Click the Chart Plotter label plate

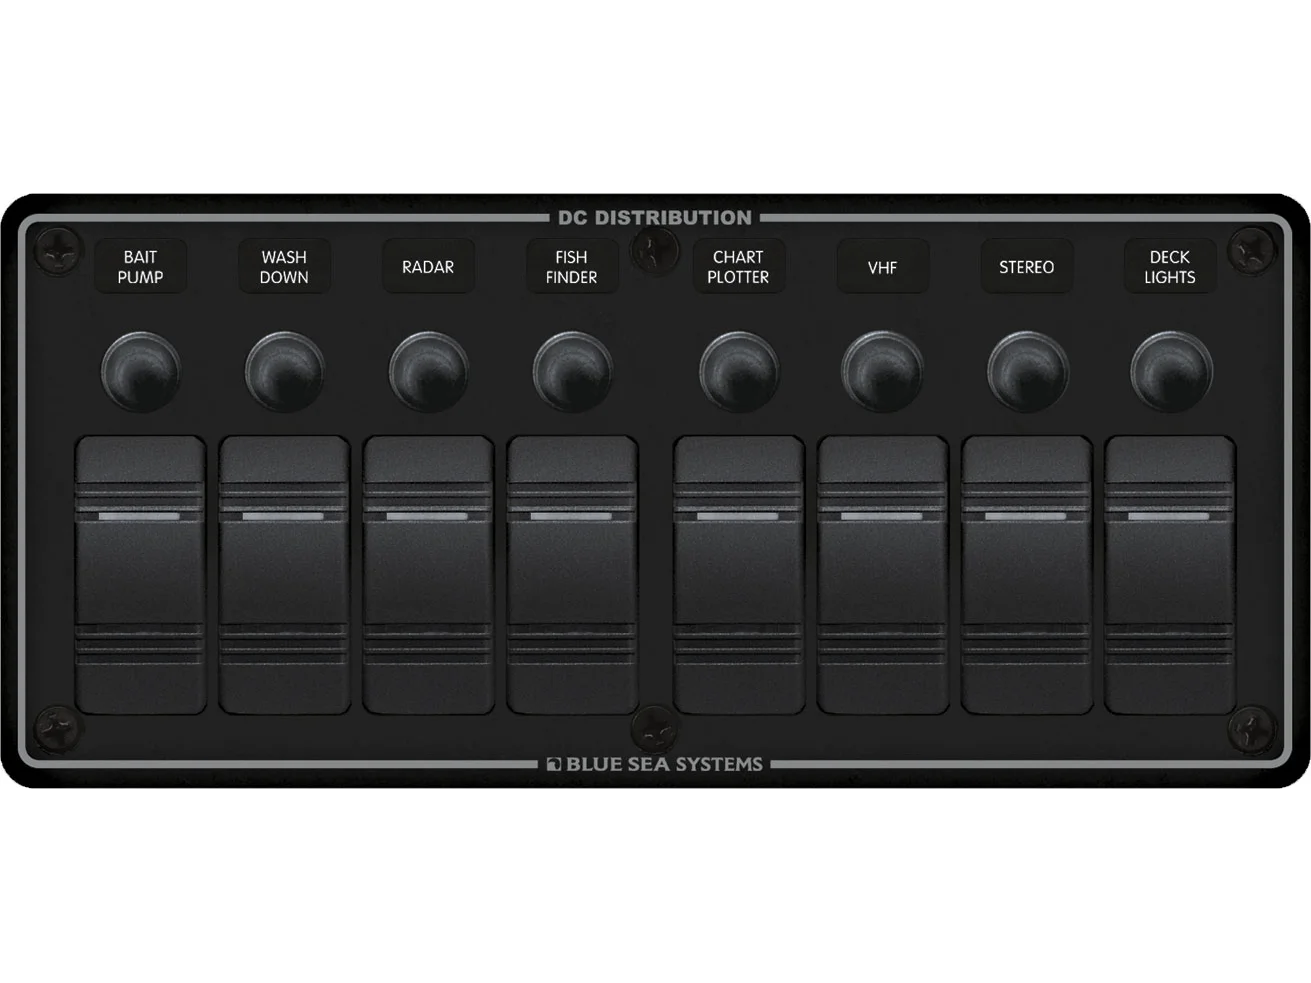point(738,267)
